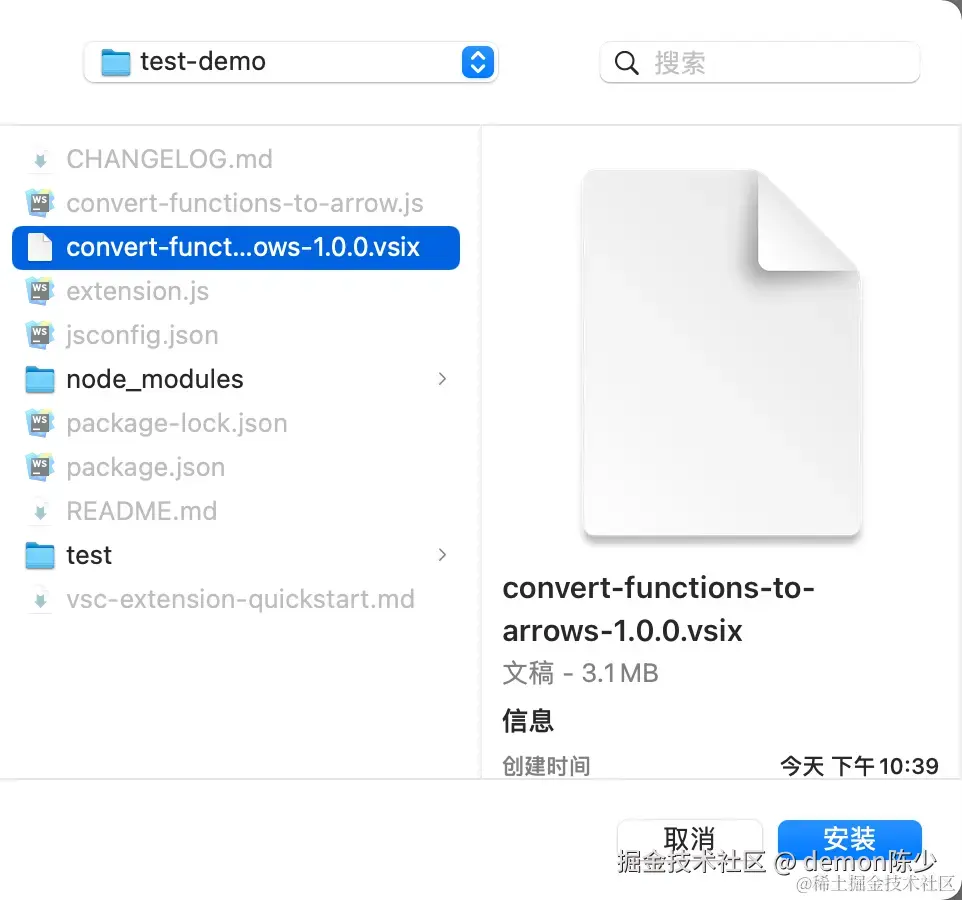Click the CHANGELOG.md file icon

point(40,159)
